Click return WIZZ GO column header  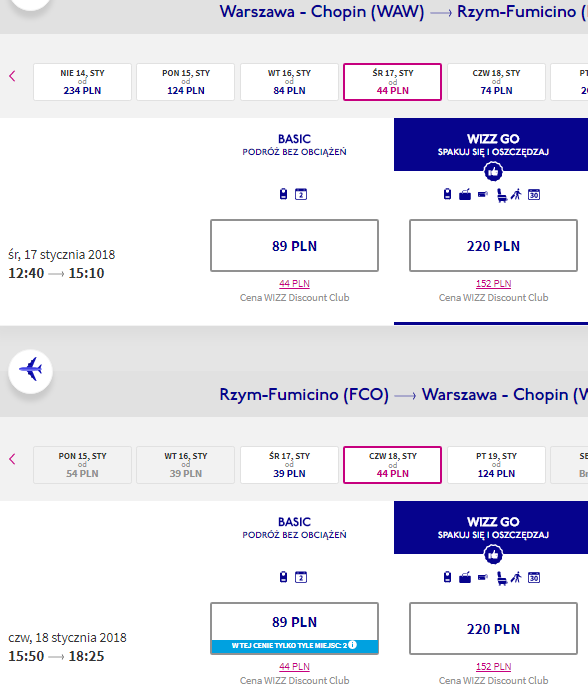coord(491,527)
